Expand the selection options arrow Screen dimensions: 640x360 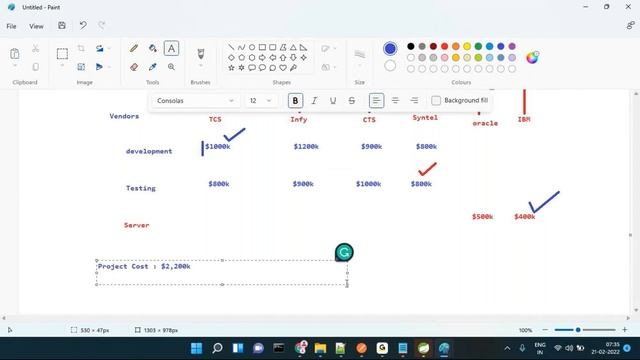(x=62, y=66)
